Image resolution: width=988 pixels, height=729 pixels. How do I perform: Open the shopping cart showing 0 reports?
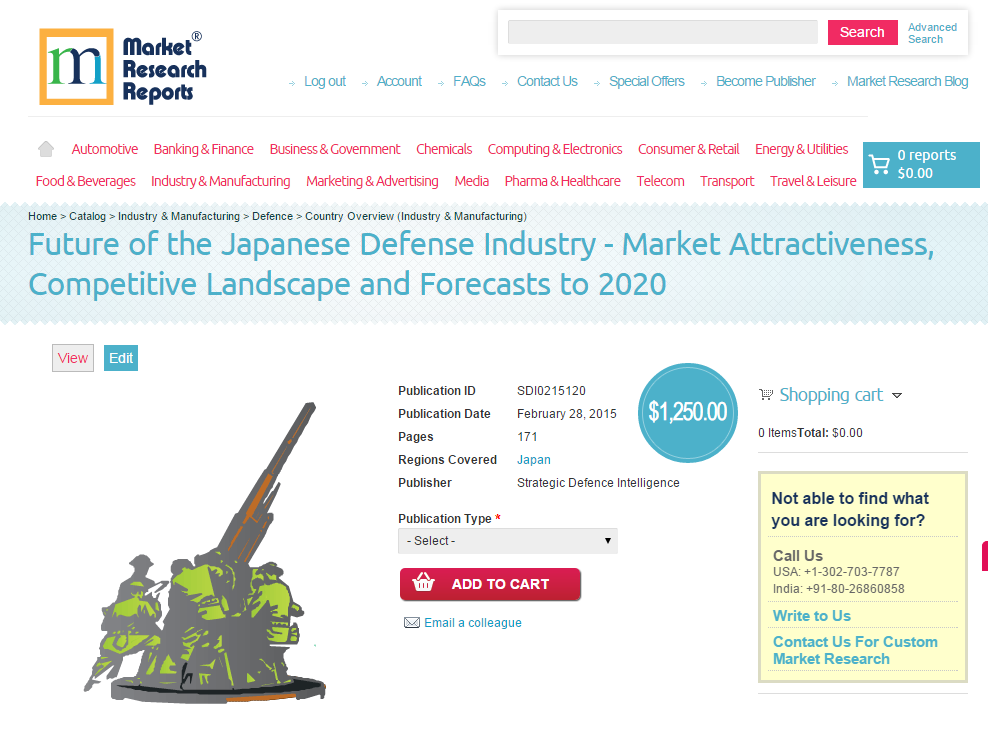tap(920, 163)
